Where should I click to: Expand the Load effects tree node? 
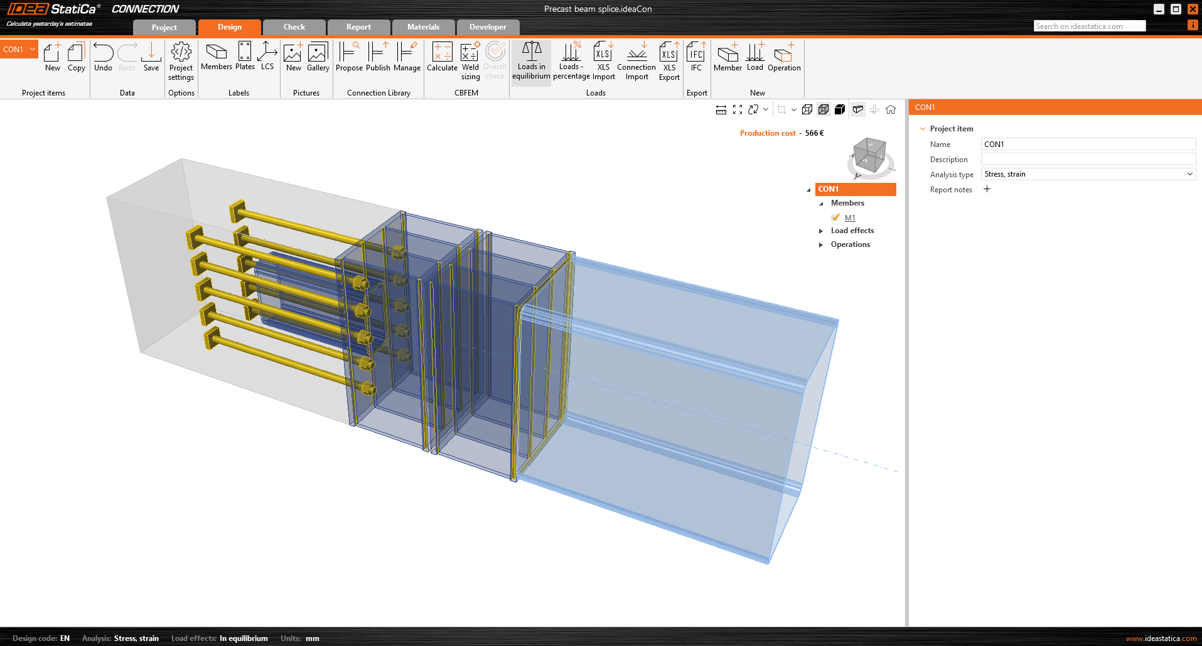821,231
